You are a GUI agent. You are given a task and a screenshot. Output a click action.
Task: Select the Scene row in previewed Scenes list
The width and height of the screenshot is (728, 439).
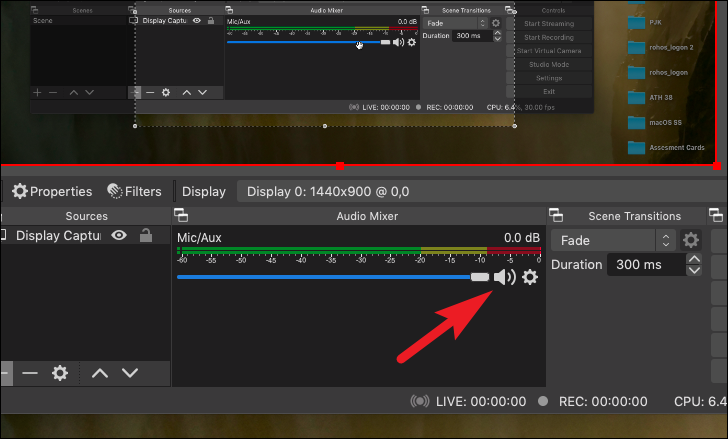79,20
